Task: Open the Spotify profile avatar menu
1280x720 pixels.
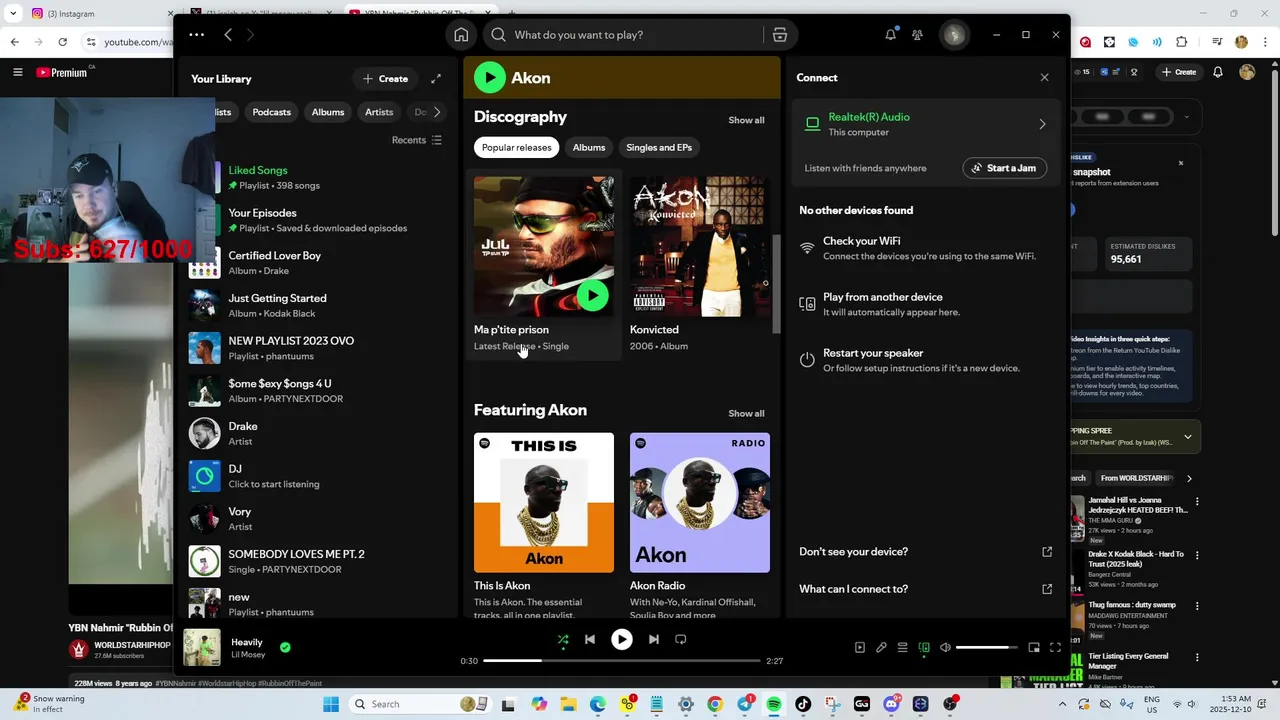Action: tap(954, 35)
